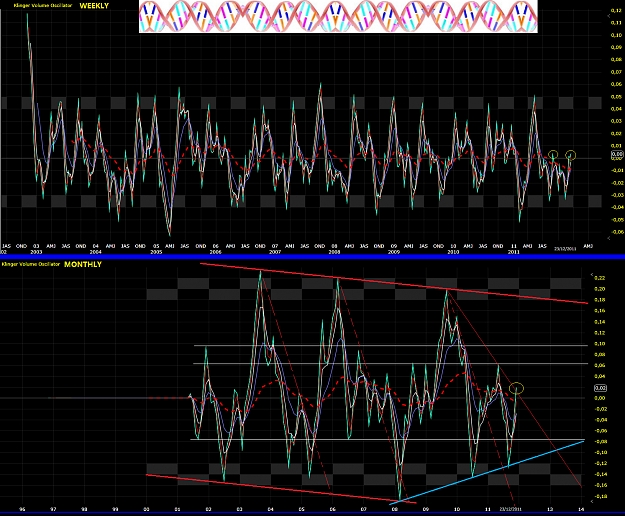Click the -0,18 value on monthly scale
The image size is (625, 516).
click(599, 496)
